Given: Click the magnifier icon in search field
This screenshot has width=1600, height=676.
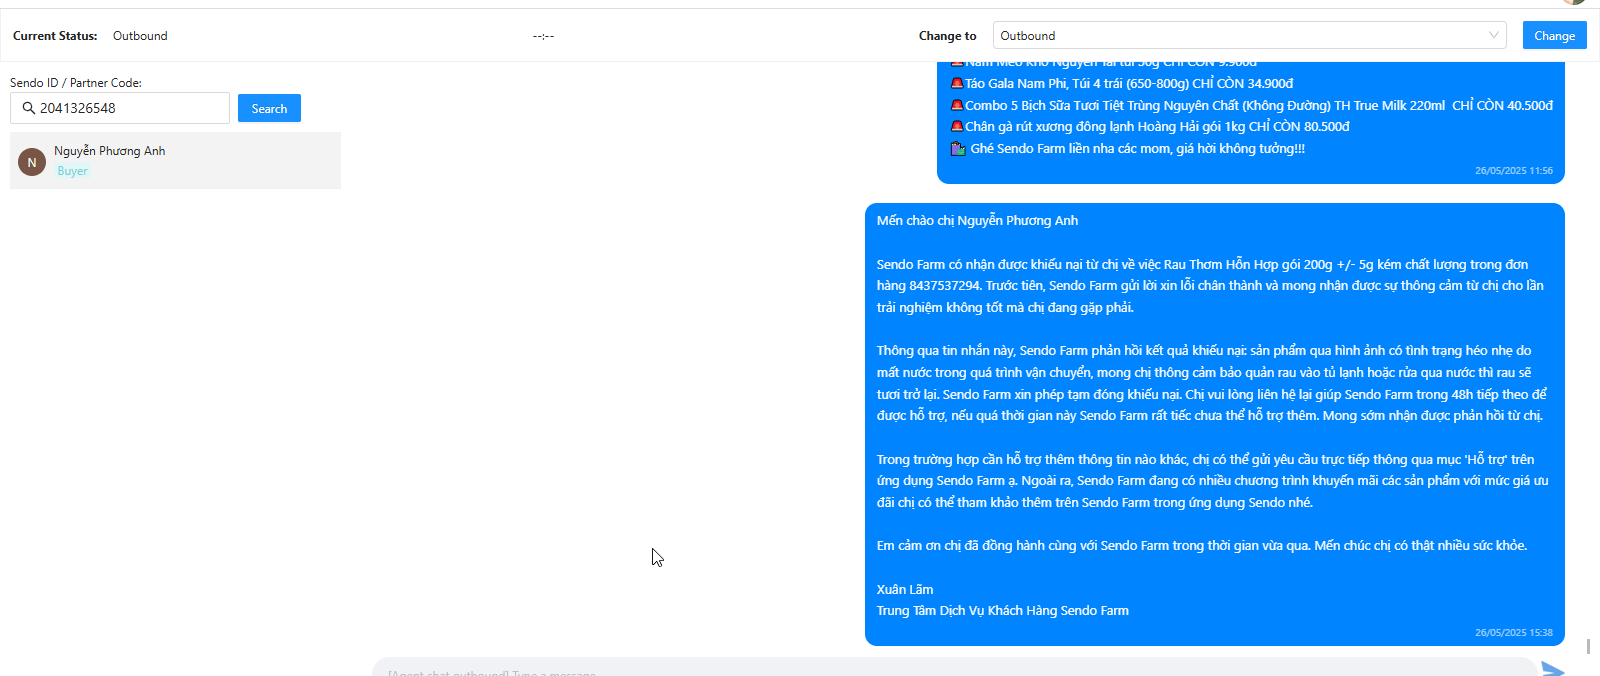Looking at the screenshot, I should pos(28,108).
